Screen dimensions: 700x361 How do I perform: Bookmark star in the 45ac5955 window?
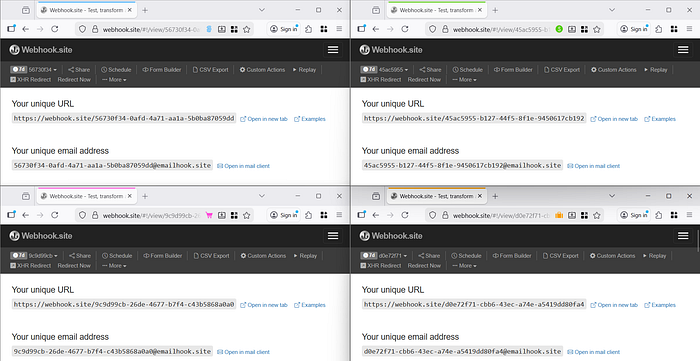coord(596,29)
